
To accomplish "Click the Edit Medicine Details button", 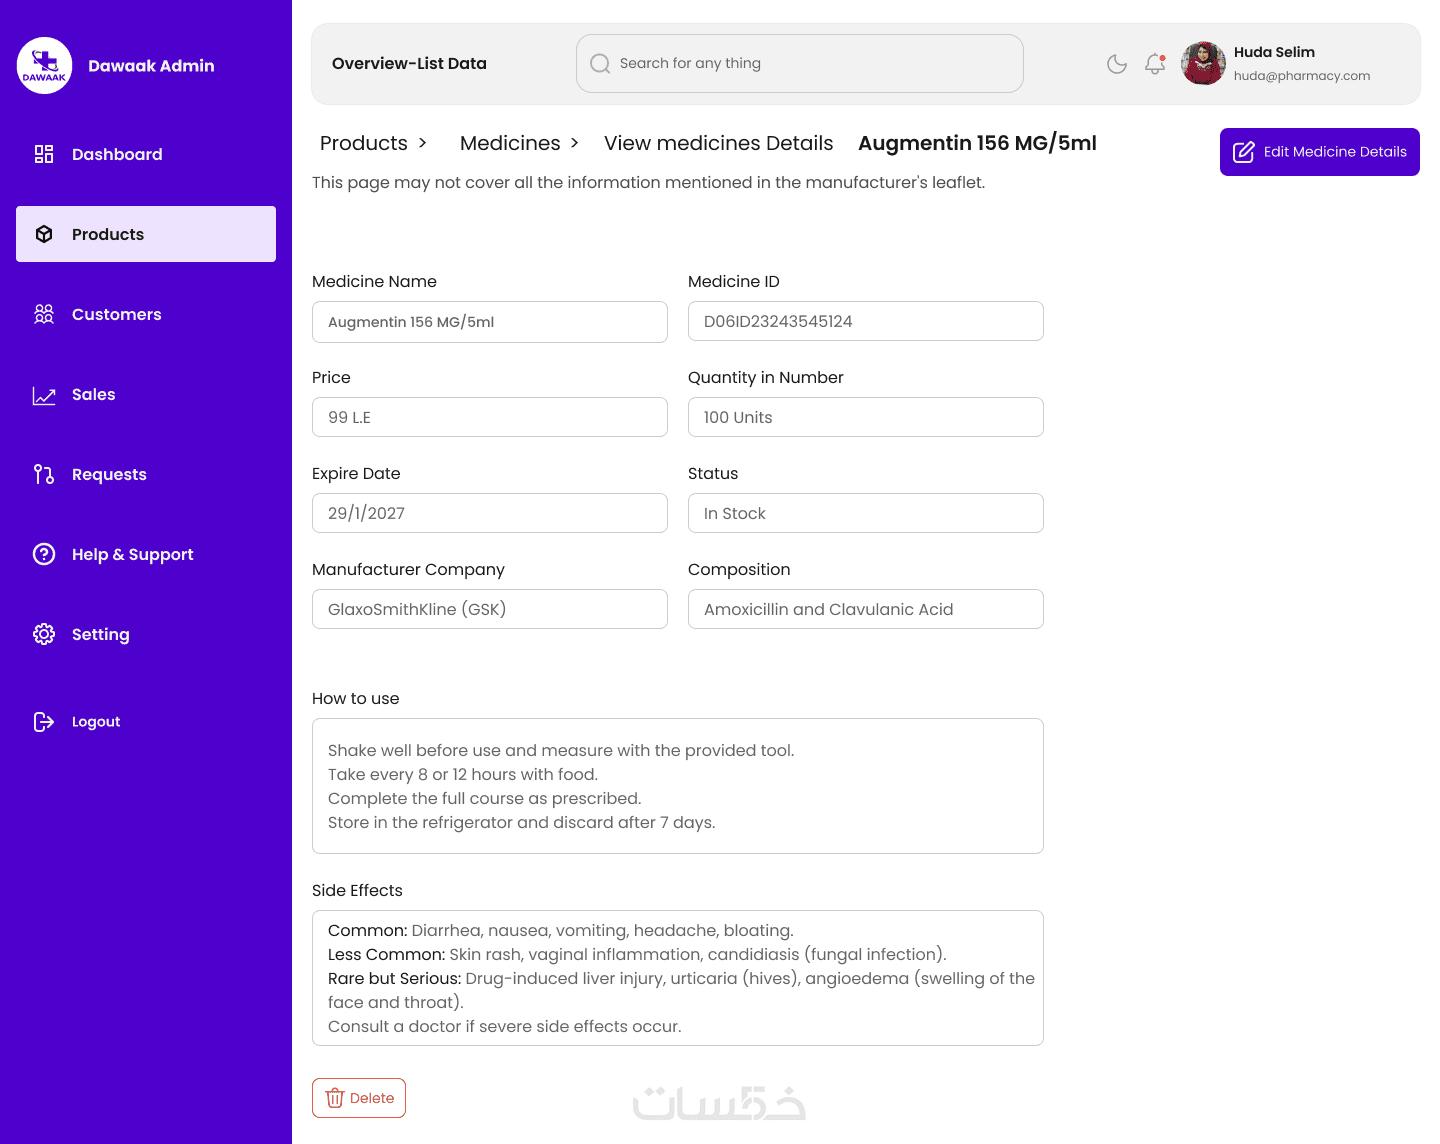I will [x=1319, y=152].
